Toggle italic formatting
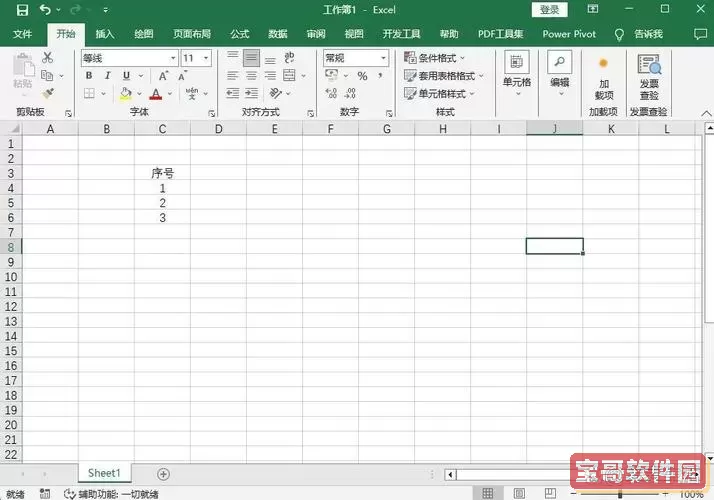This screenshot has height=500, width=714. [107, 76]
